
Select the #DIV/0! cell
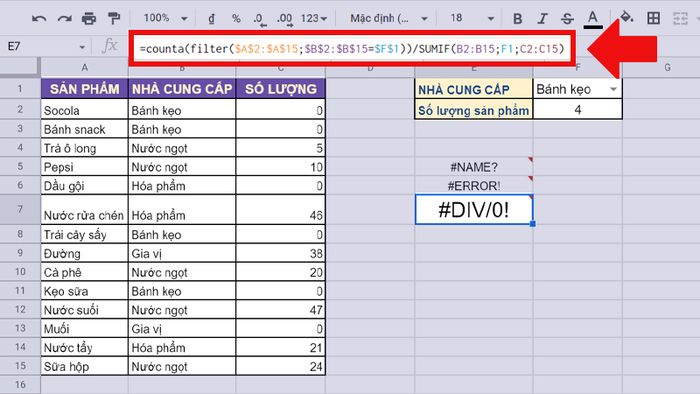(x=474, y=209)
